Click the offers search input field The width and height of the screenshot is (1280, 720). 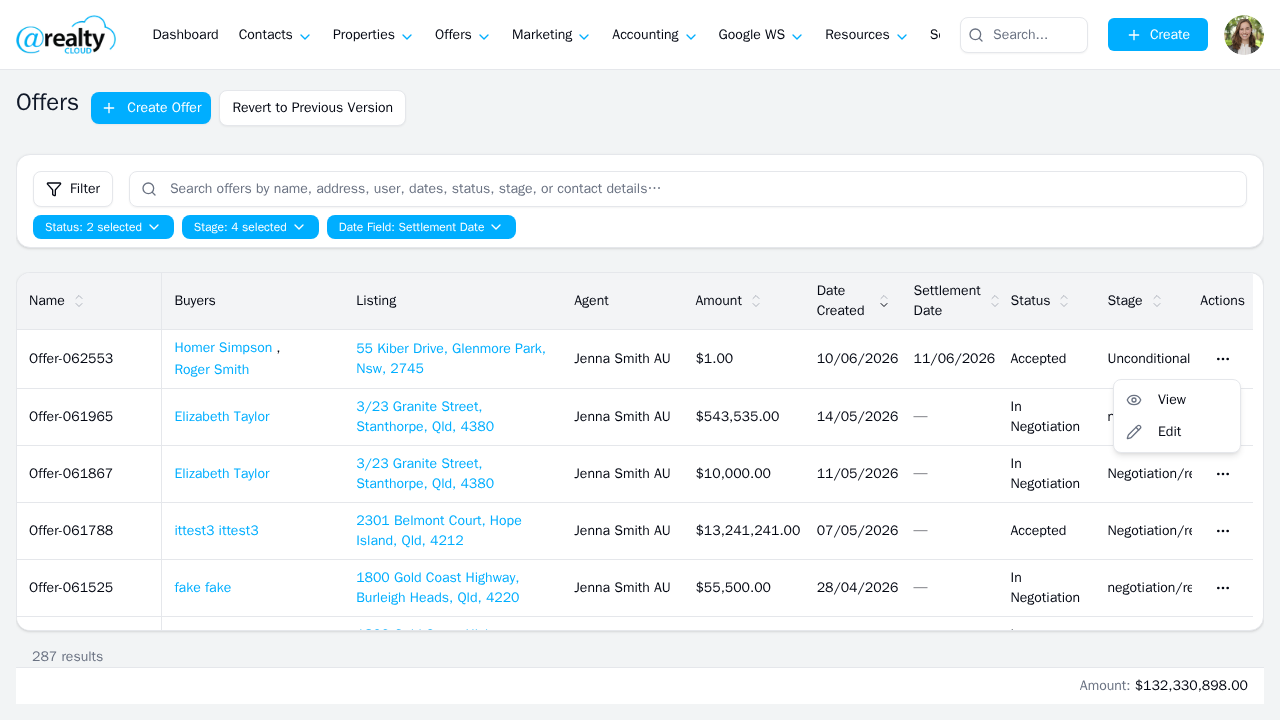[x=688, y=189]
